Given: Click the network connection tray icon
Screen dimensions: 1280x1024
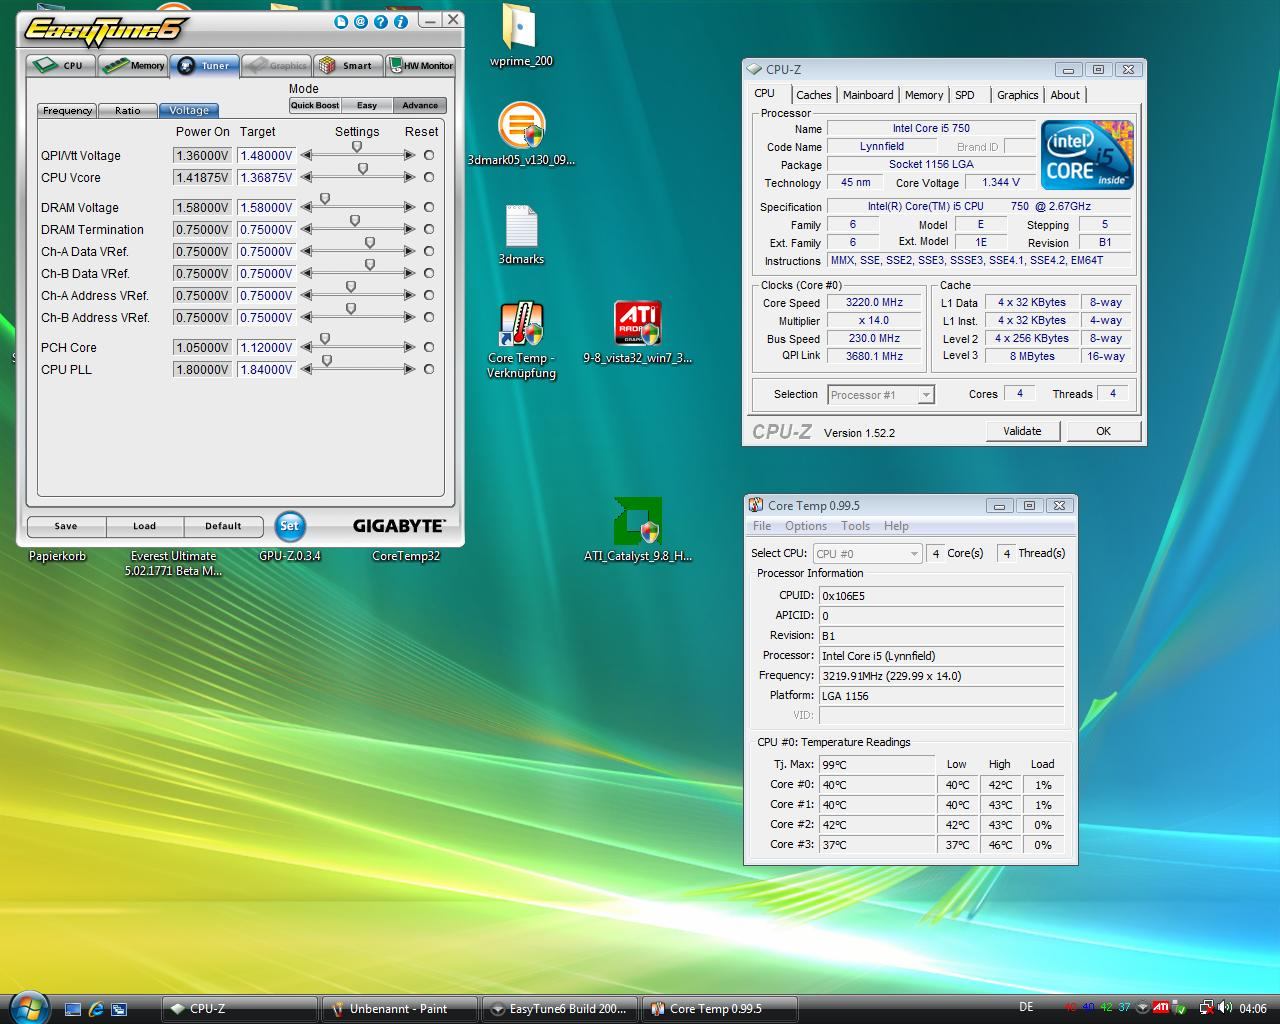Looking at the screenshot, I should click(x=1206, y=1008).
